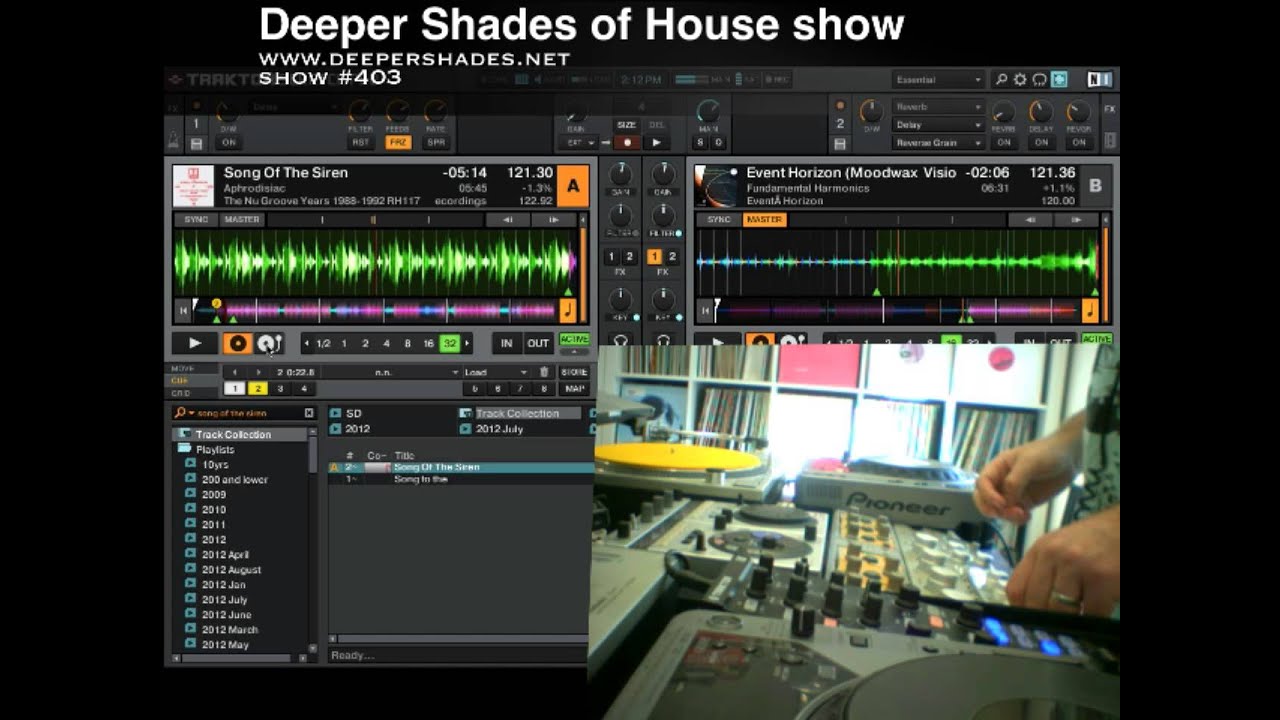The width and height of the screenshot is (1280, 720).
Task: Set loop IN point on Deck A
Action: 507,343
